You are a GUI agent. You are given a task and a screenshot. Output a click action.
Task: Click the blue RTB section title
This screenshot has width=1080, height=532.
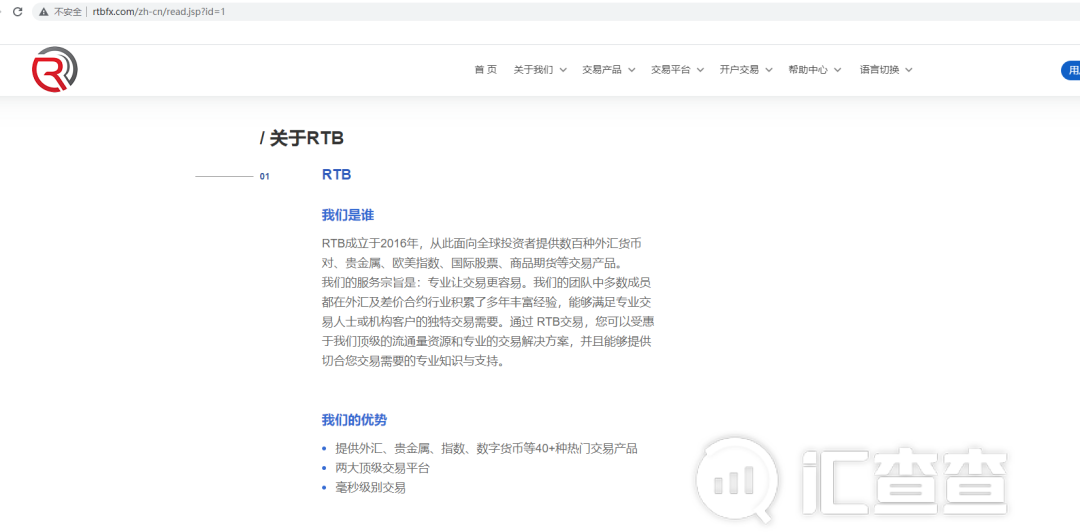coord(337,175)
